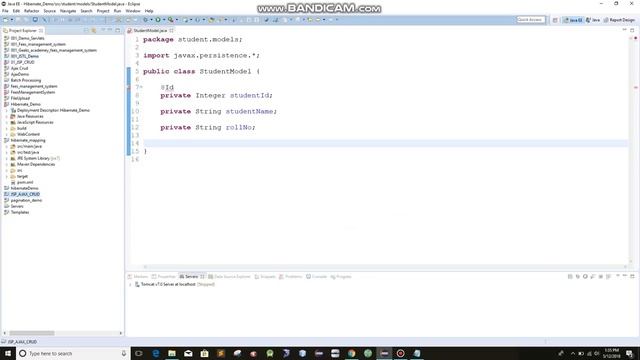
Task: Open the New button dropdown arrow
Action: [11, 20]
